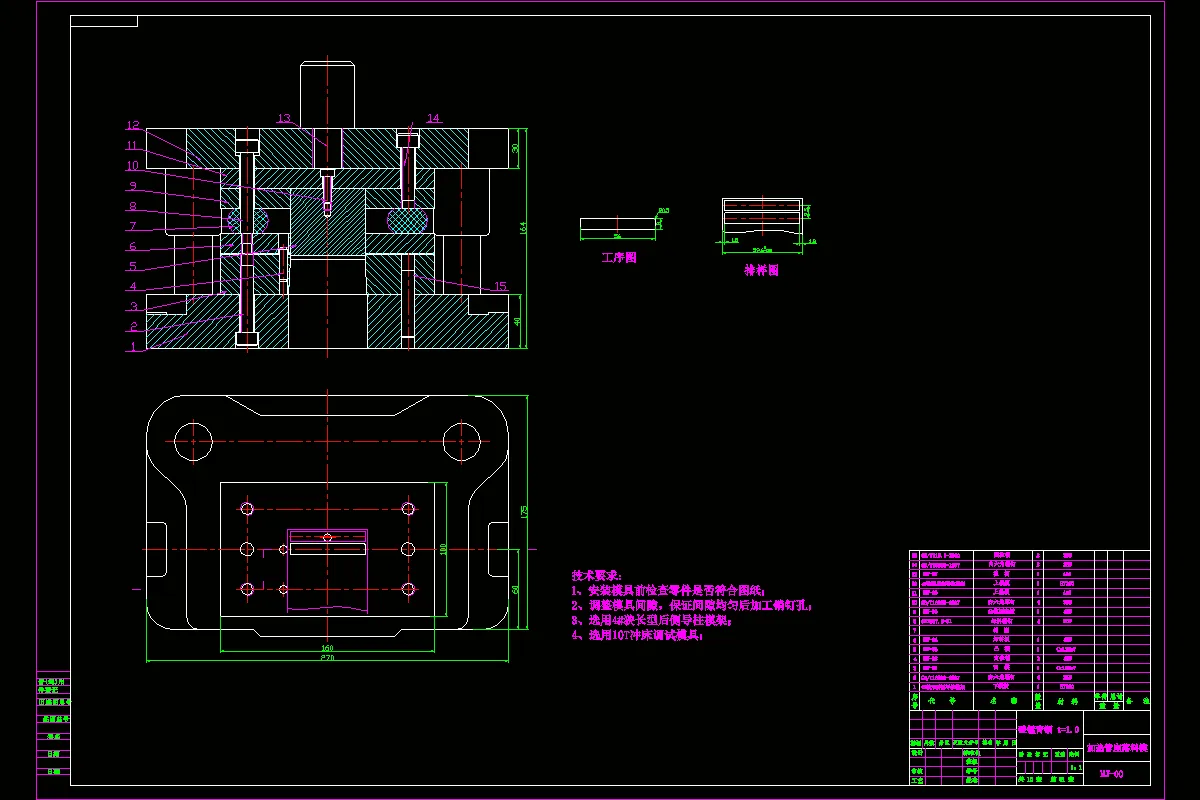Image resolution: width=1200 pixels, height=800 pixels.
Task: Click the 160 width dimension text
Action: tap(327, 648)
